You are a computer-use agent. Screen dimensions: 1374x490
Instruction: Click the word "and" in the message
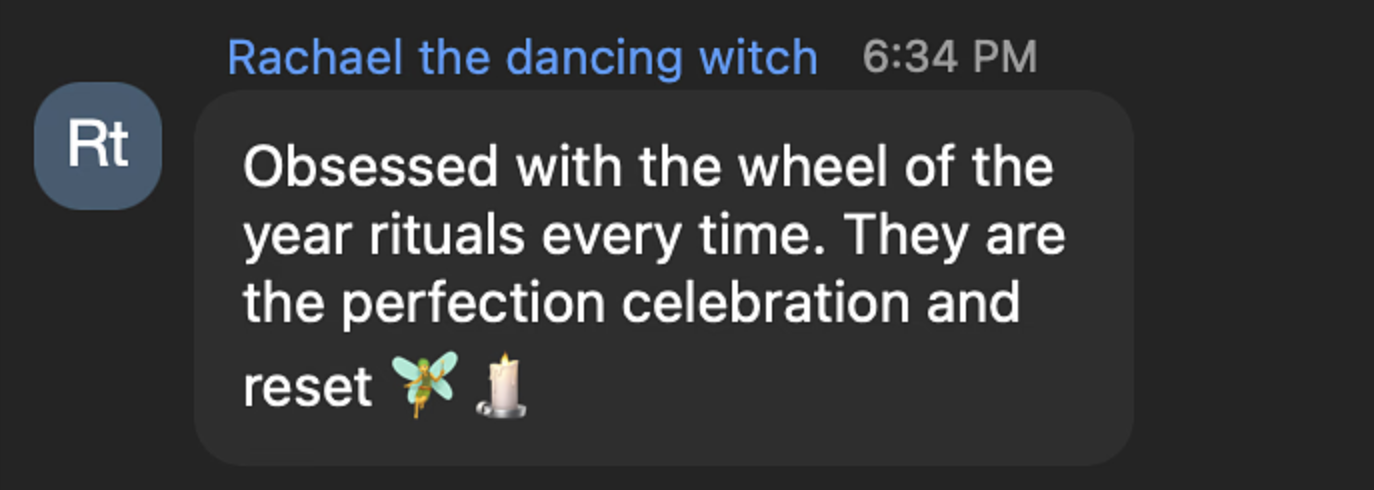[x=972, y=302]
